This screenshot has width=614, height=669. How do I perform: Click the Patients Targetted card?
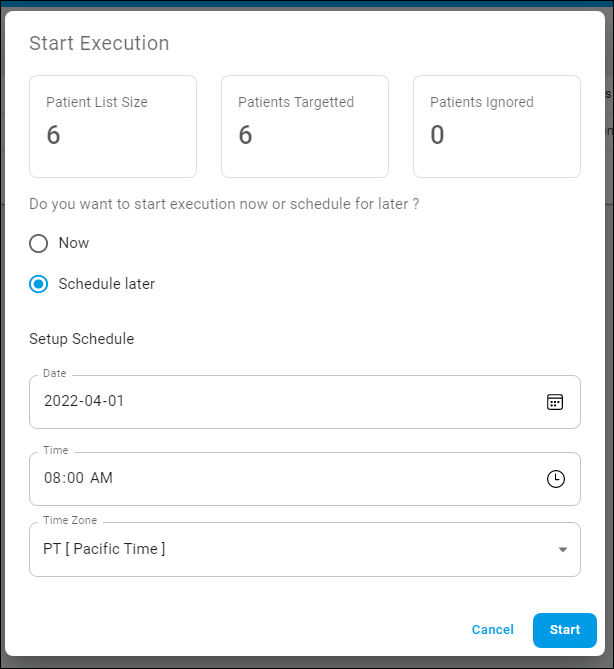coord(305,127)
